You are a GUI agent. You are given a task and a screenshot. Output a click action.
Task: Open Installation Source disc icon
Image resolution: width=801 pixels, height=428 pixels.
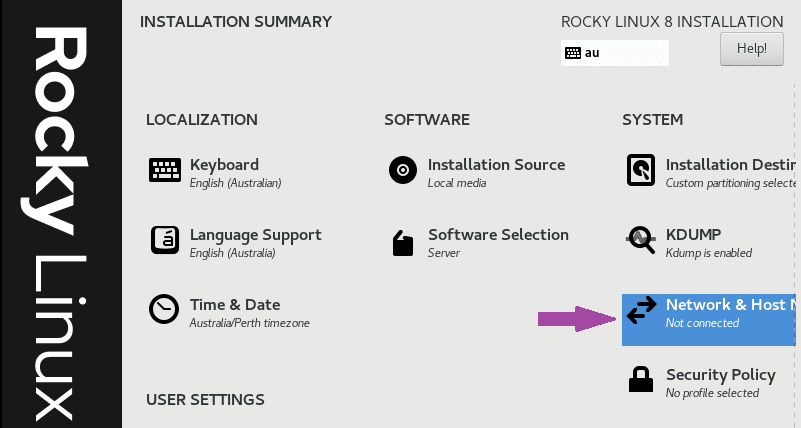pos(403,170)
